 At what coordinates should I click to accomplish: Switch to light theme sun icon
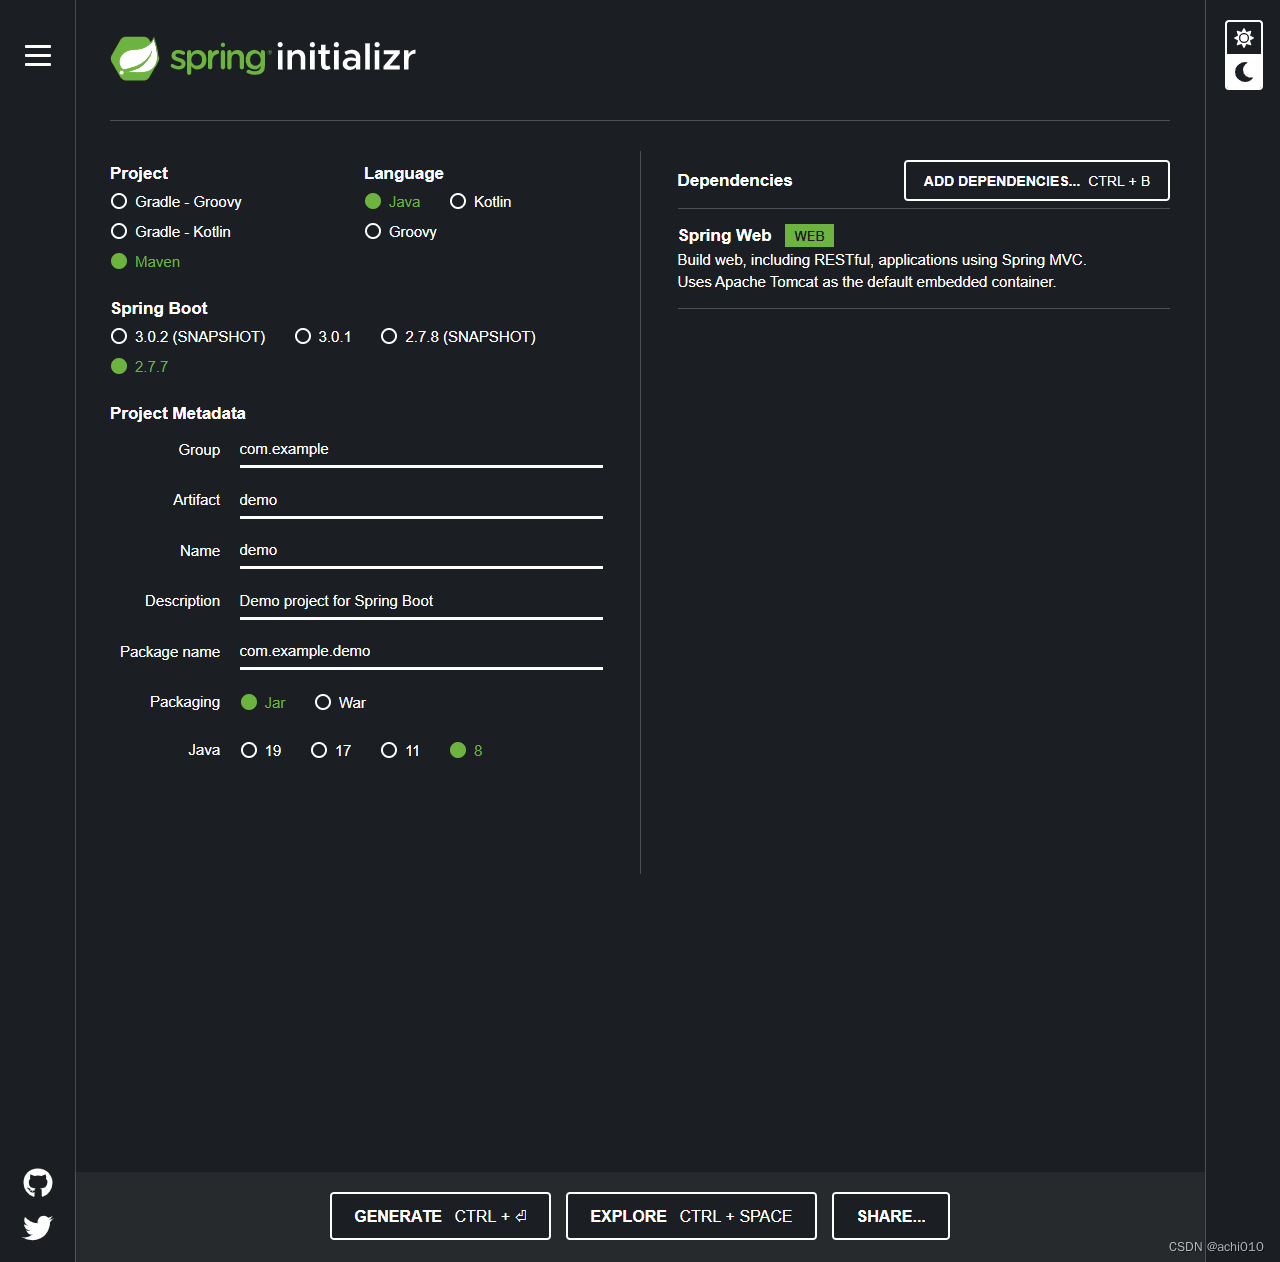[x=1244, y=38]
